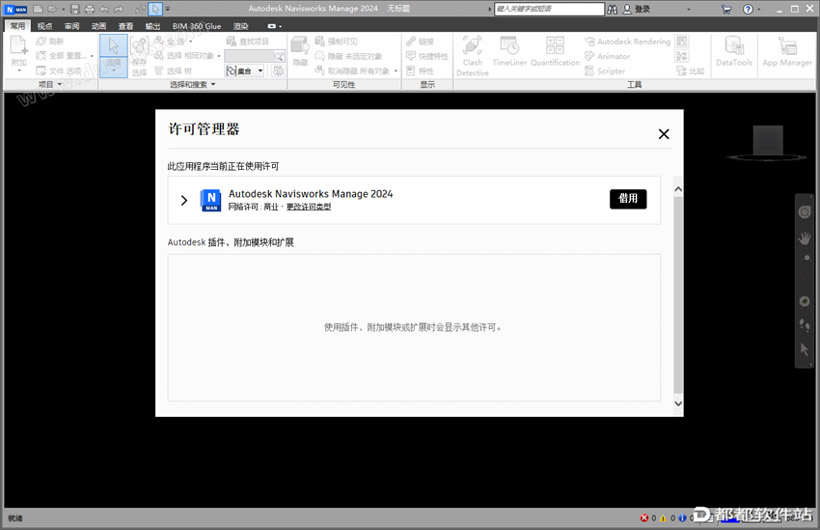Switch to the 渲染 (Render) ribbon tab
This screenshot has width=820, height=530.
[241, 26]
